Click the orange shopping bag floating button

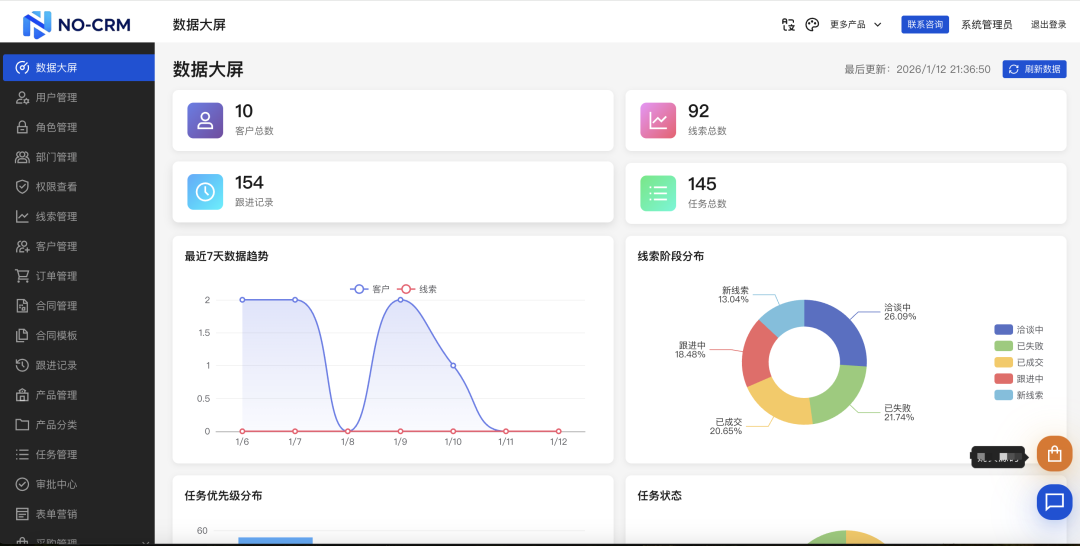[x=1055, y=454]
